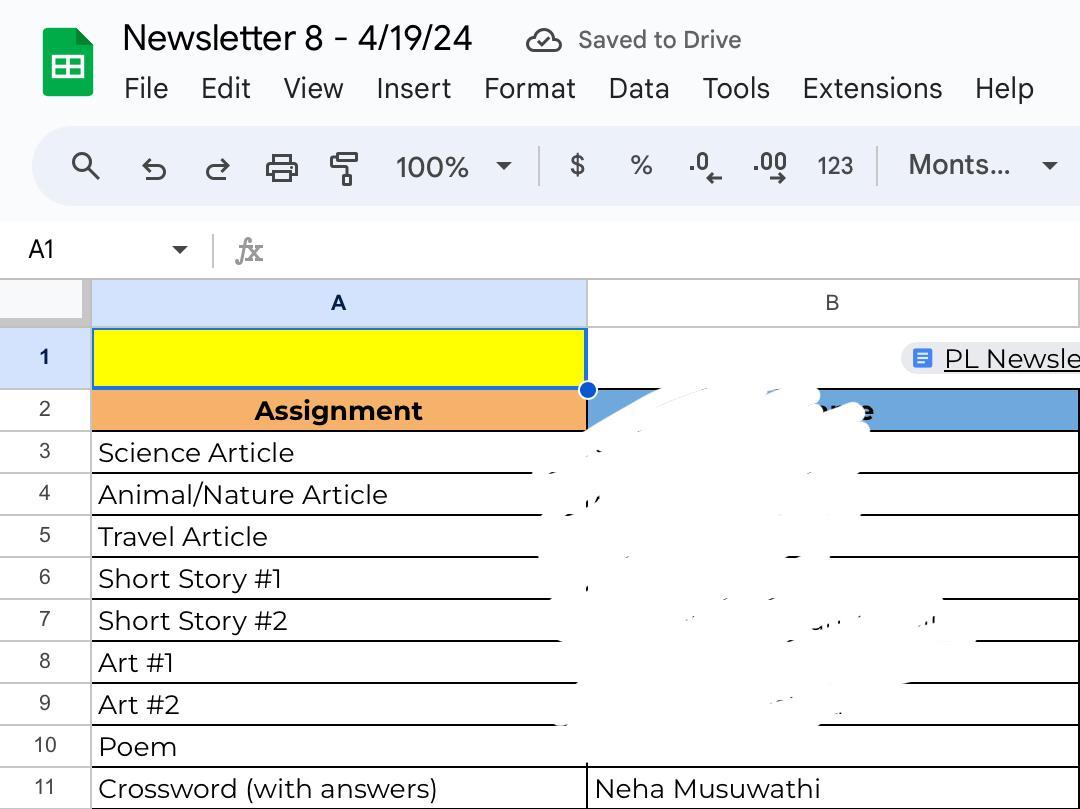Click the search menus magnifier icon

click(x=85, y=166)
